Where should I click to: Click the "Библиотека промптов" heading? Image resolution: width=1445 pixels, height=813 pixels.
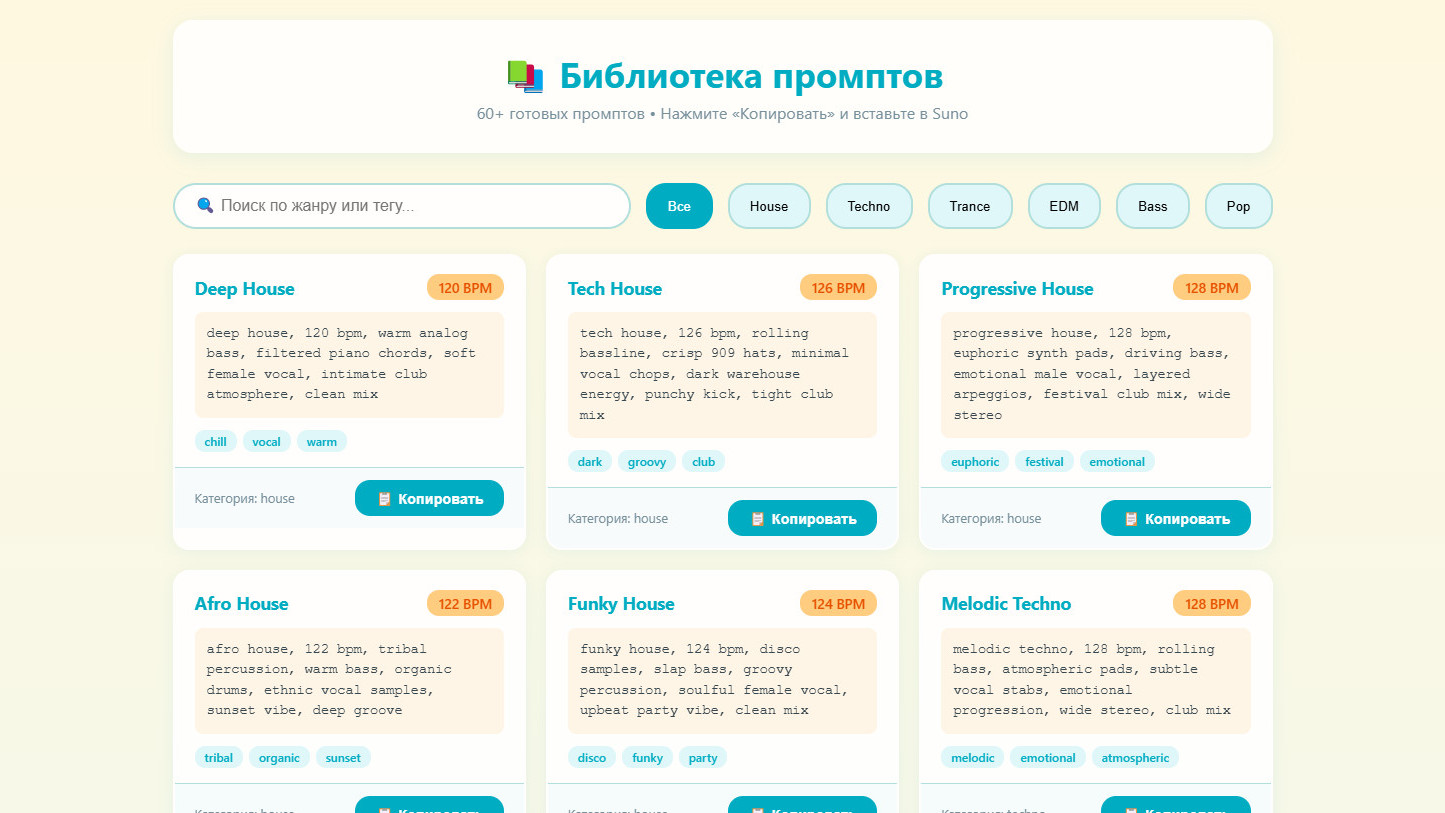tap(751, 76)
